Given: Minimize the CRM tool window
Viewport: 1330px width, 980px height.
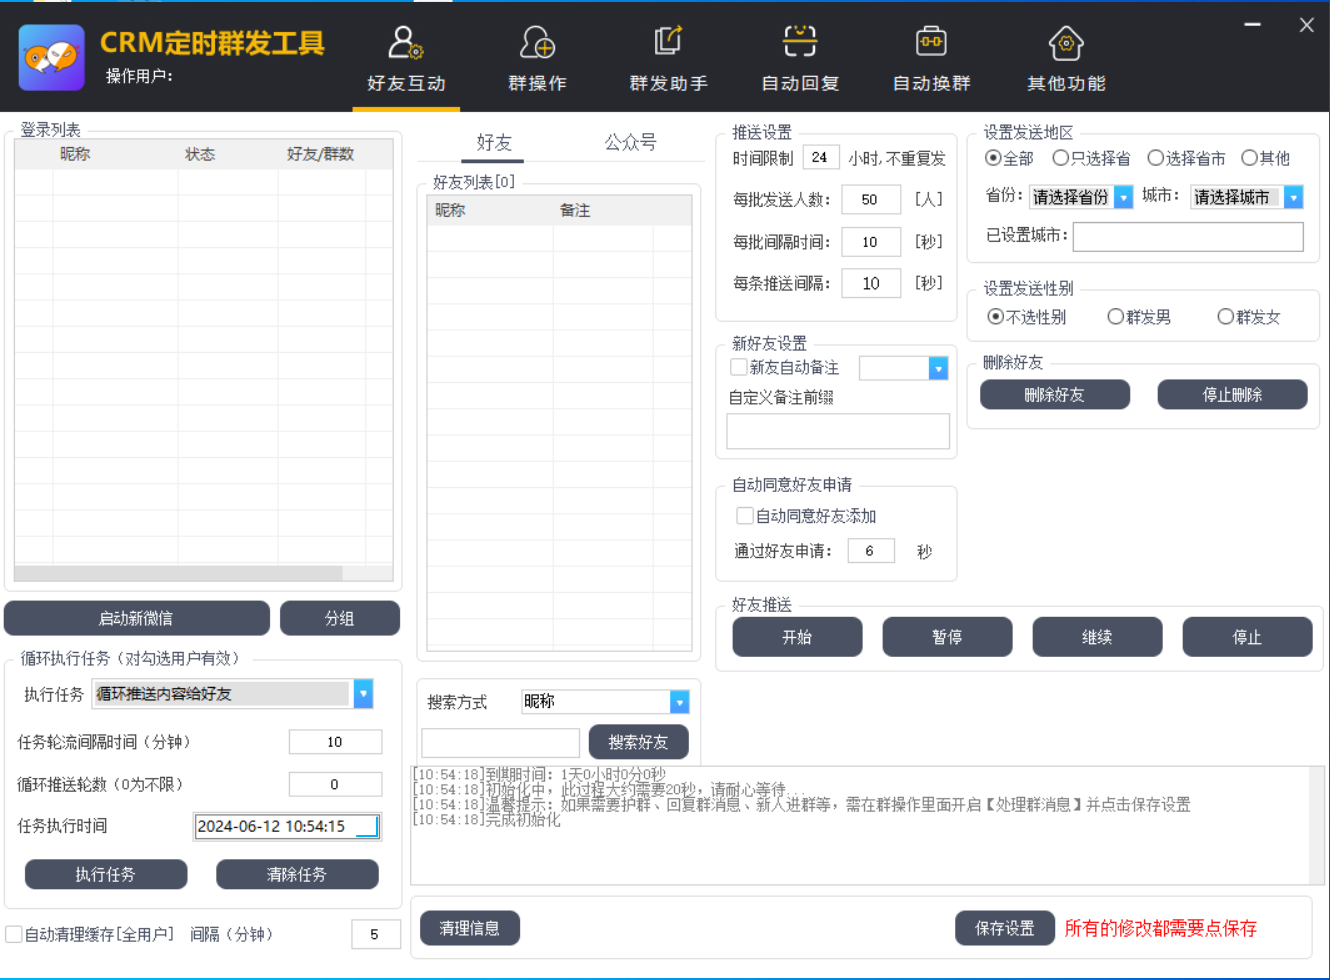Looking at the screenshot, I should pos(1252,25).
